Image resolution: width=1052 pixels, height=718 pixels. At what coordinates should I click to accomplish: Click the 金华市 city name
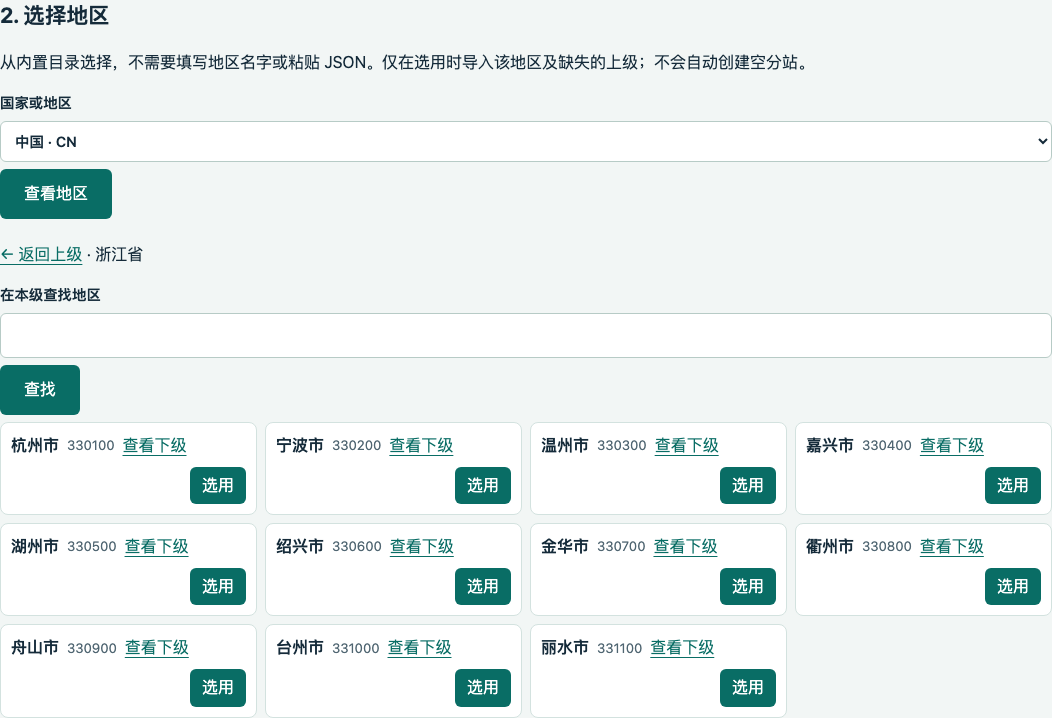[x=565, y=547]
